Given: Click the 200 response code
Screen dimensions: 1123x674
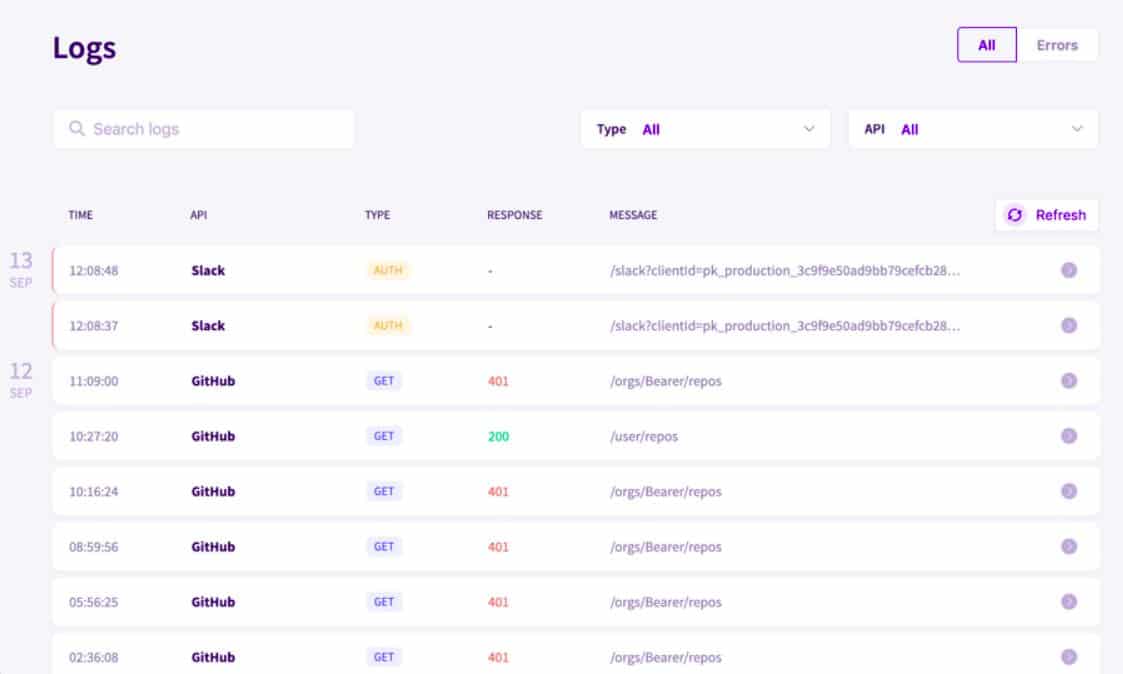Looking at the screenshot, I should click(x=498, y=436).
